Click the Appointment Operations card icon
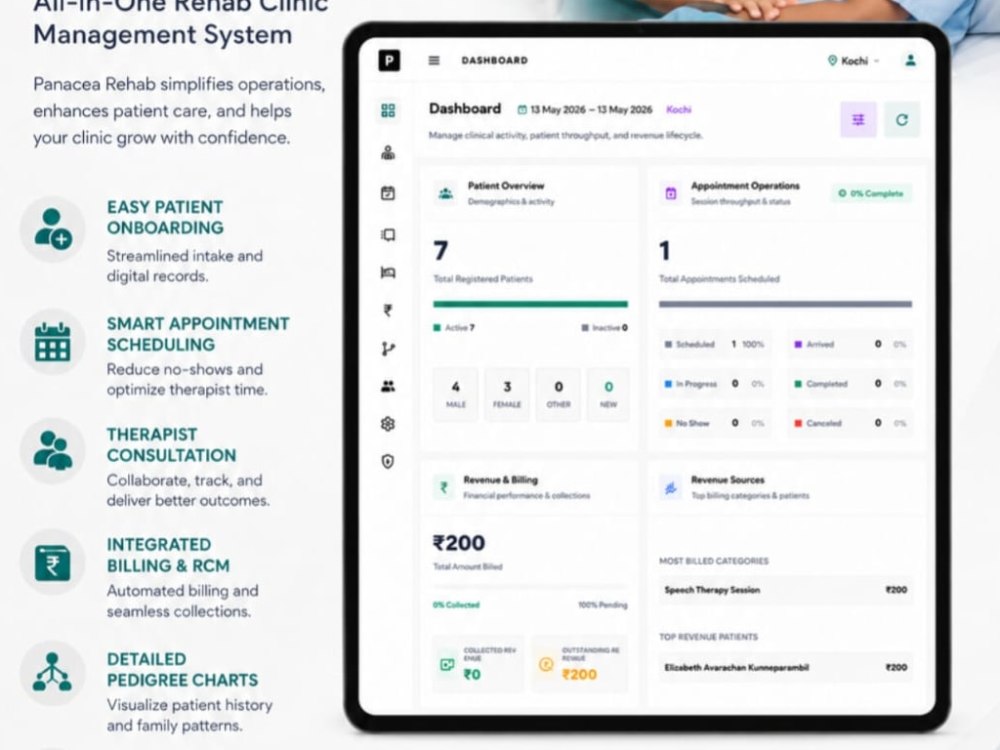Screen dimensions: 1000x750 click(670, 193)
